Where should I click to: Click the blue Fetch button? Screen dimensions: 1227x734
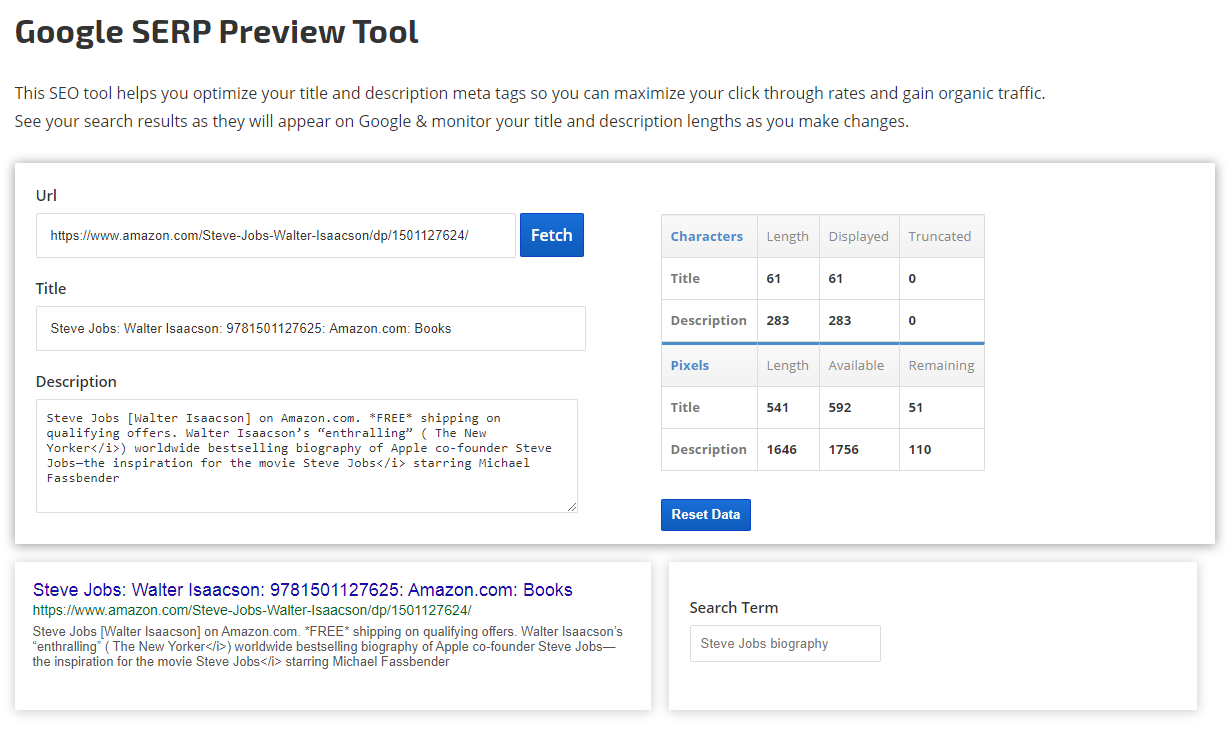click(x=551, y=235)
